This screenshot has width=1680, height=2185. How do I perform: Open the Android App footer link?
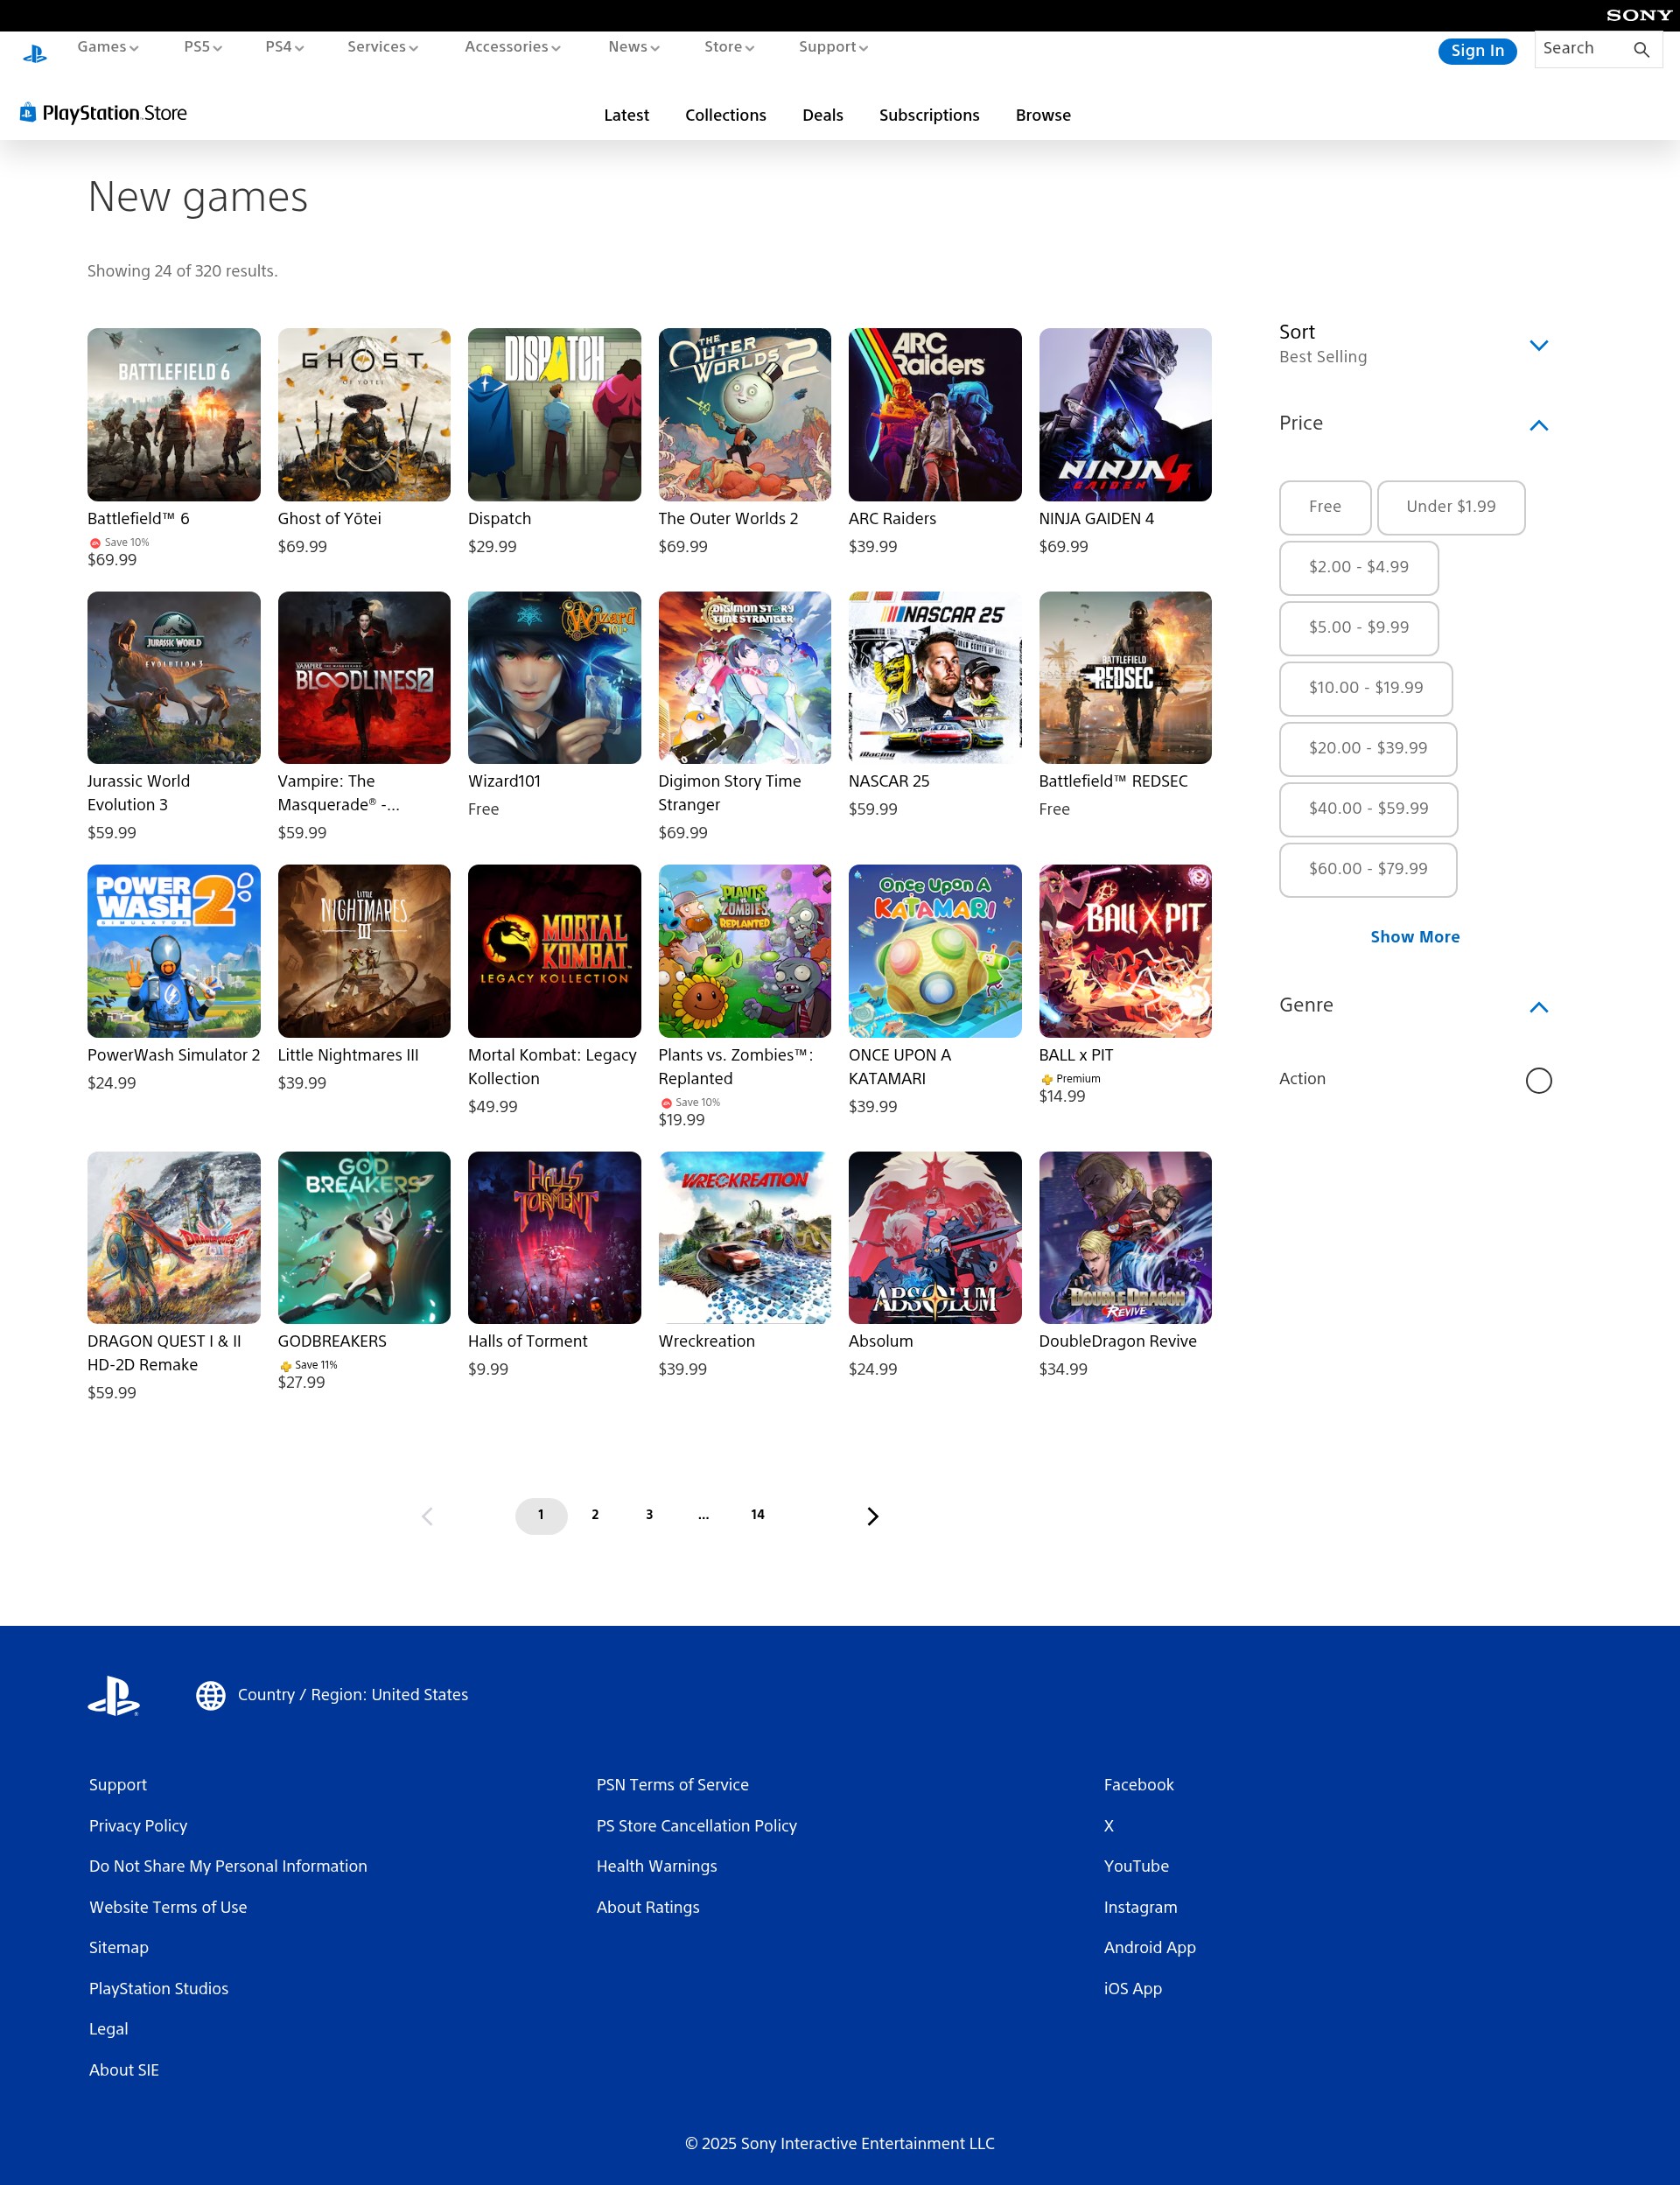pyautogui.click(x=1149, y=1948)
